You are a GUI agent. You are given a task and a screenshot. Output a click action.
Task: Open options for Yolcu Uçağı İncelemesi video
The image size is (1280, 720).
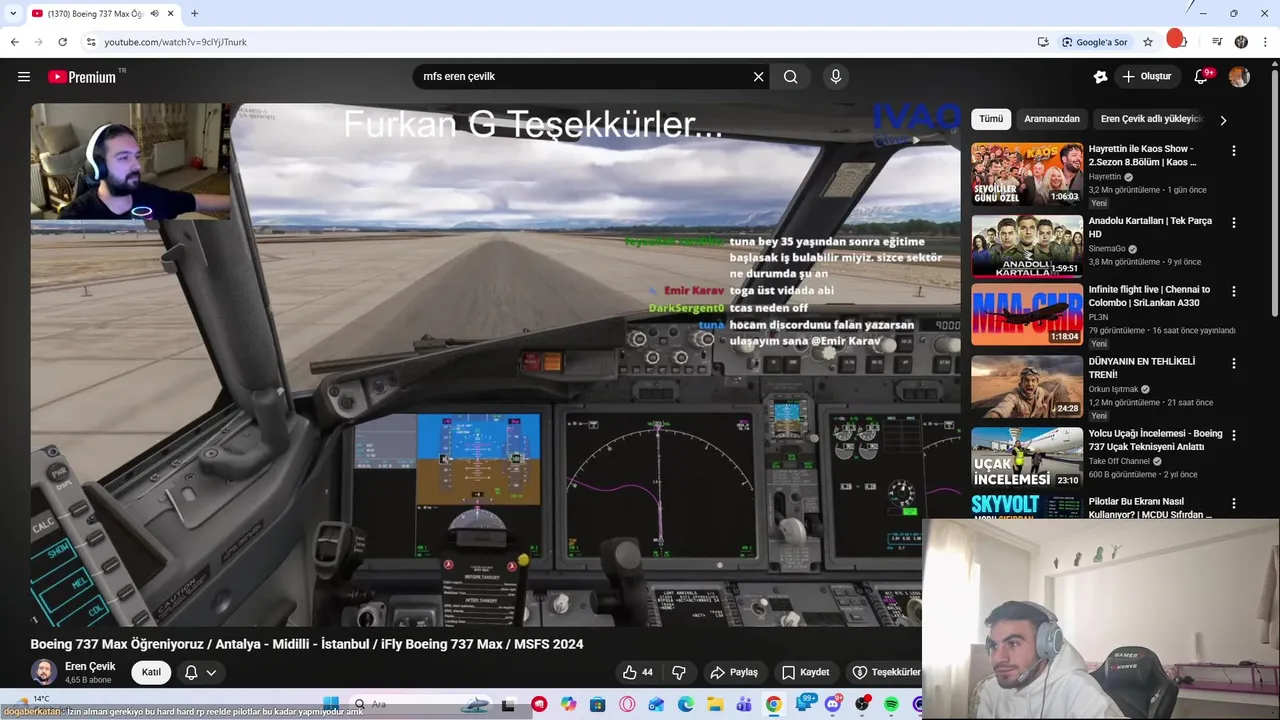coord(1234,436)
